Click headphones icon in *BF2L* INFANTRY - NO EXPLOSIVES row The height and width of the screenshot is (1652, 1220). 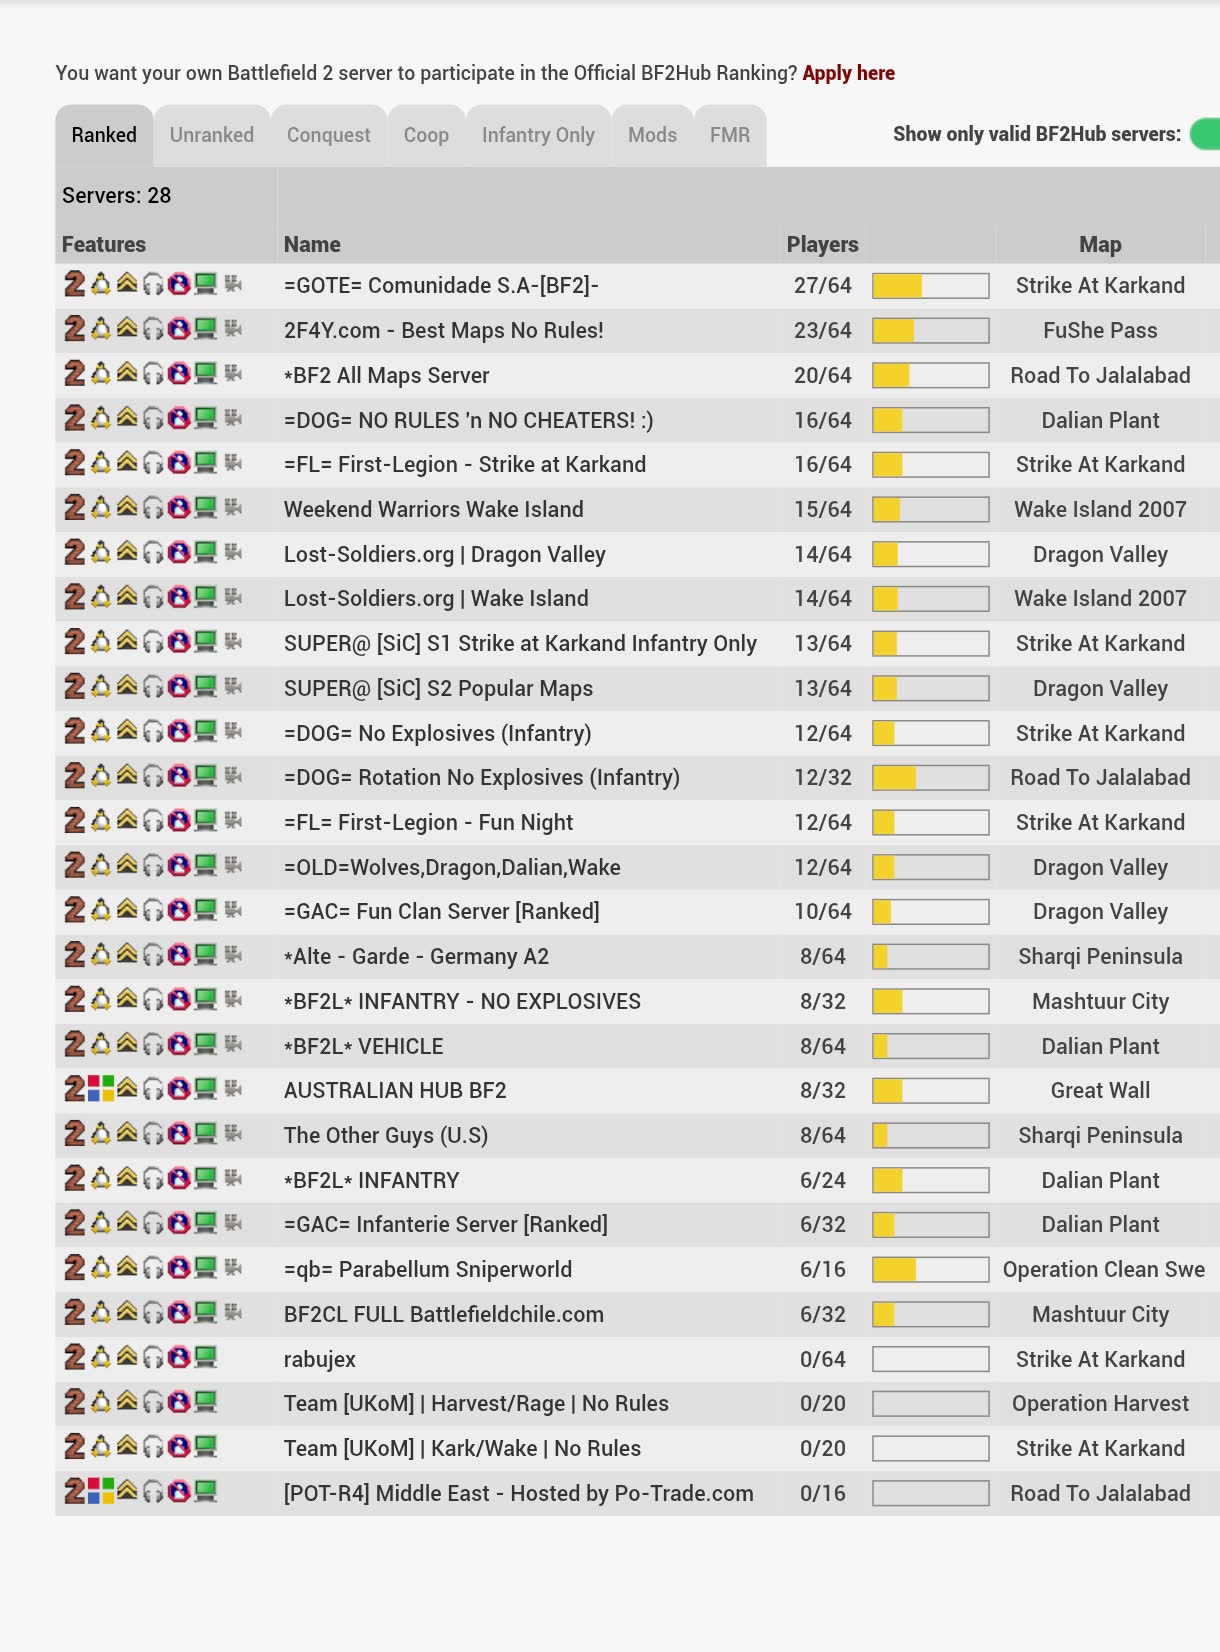coord(153,1001)
